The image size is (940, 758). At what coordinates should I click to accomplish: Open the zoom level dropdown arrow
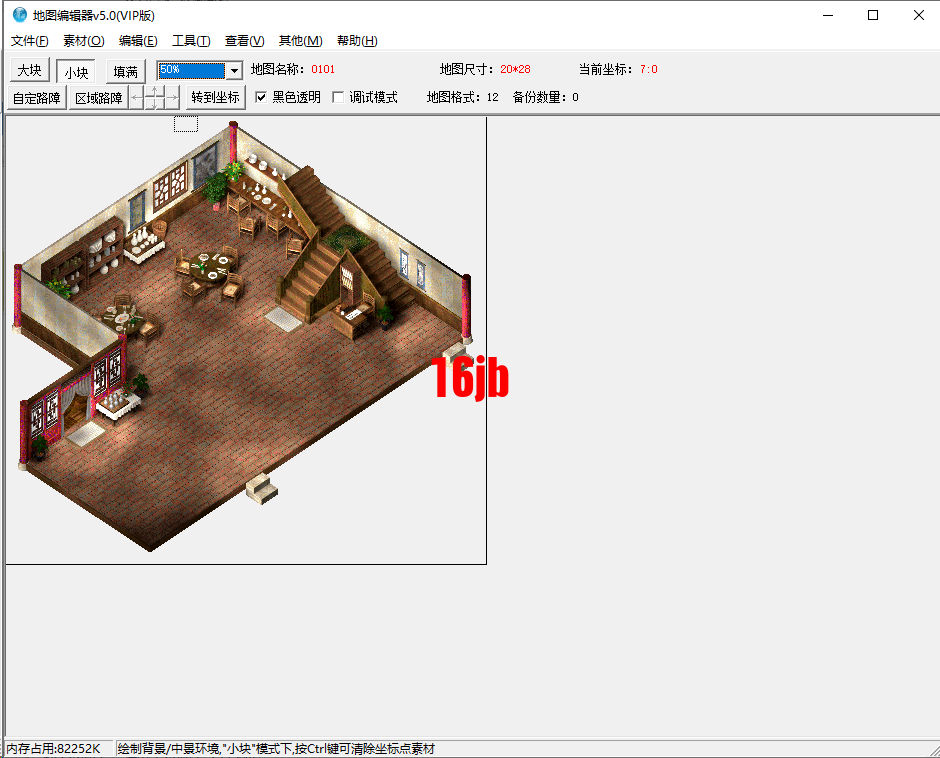232,71
